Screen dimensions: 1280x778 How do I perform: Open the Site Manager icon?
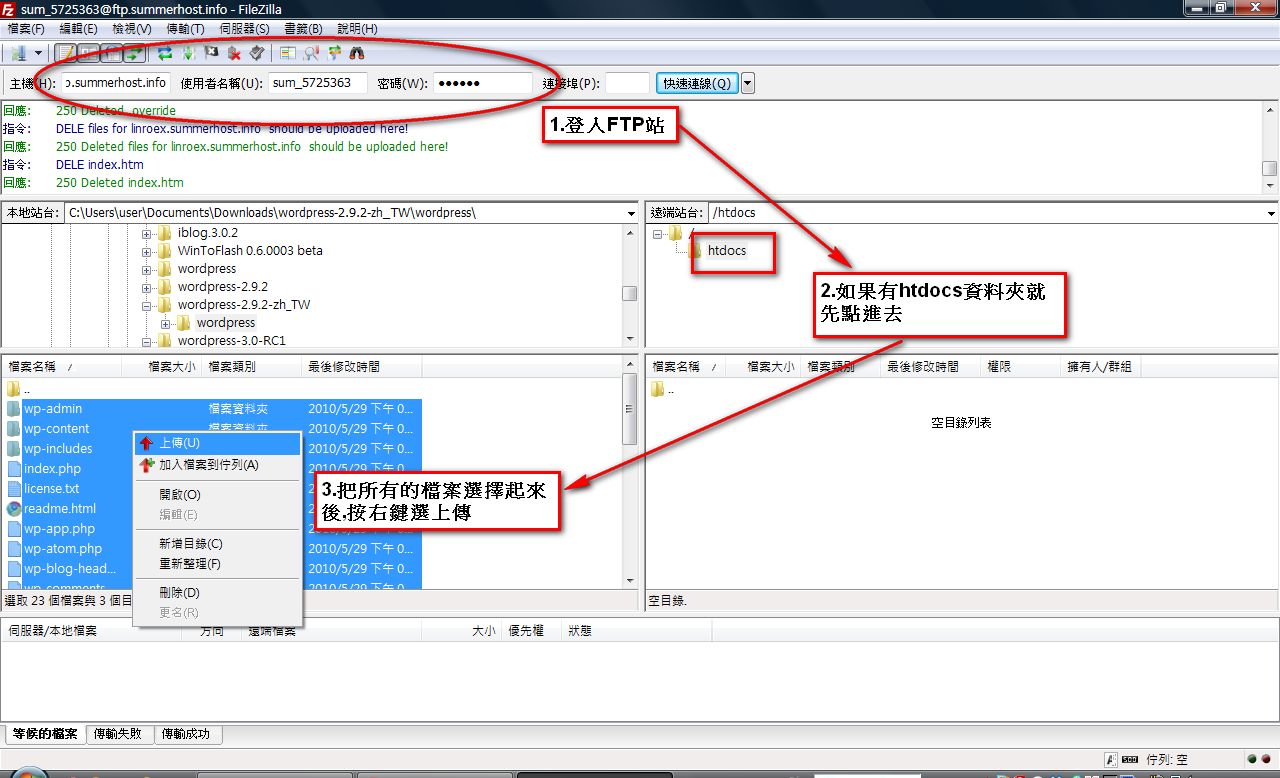click(18, 53)
